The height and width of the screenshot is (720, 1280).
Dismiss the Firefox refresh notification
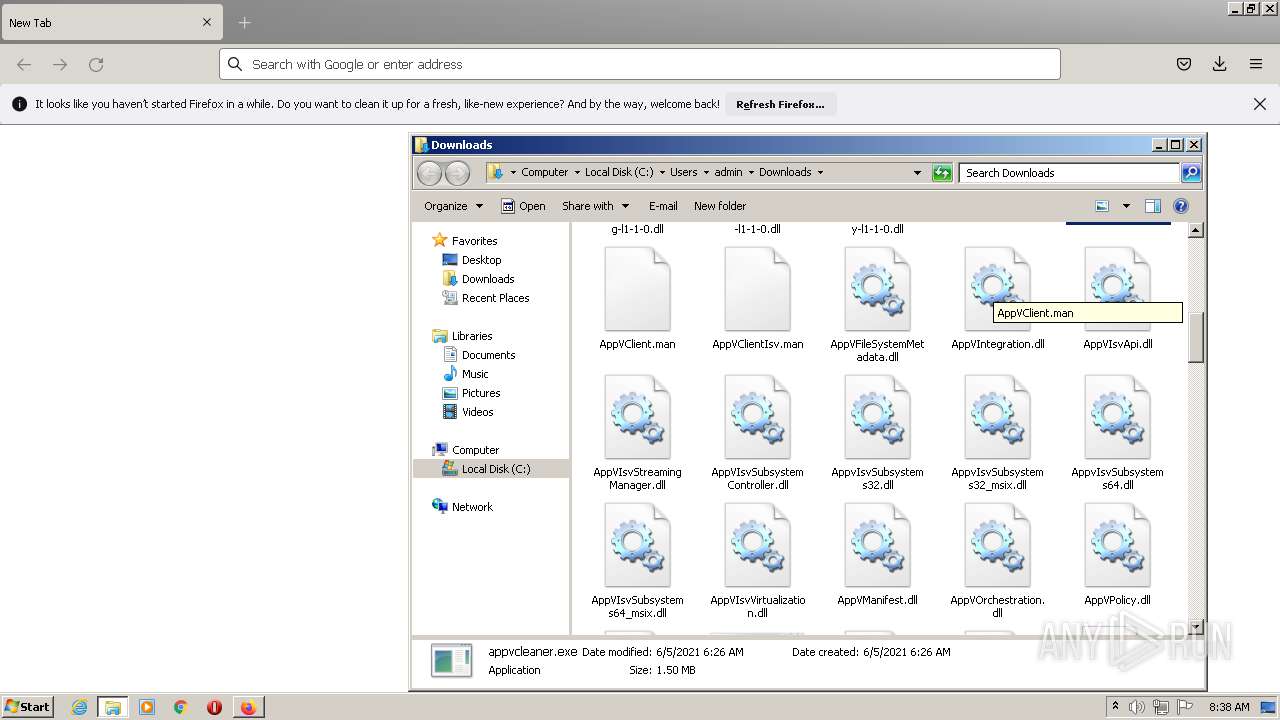[1260, 104]
